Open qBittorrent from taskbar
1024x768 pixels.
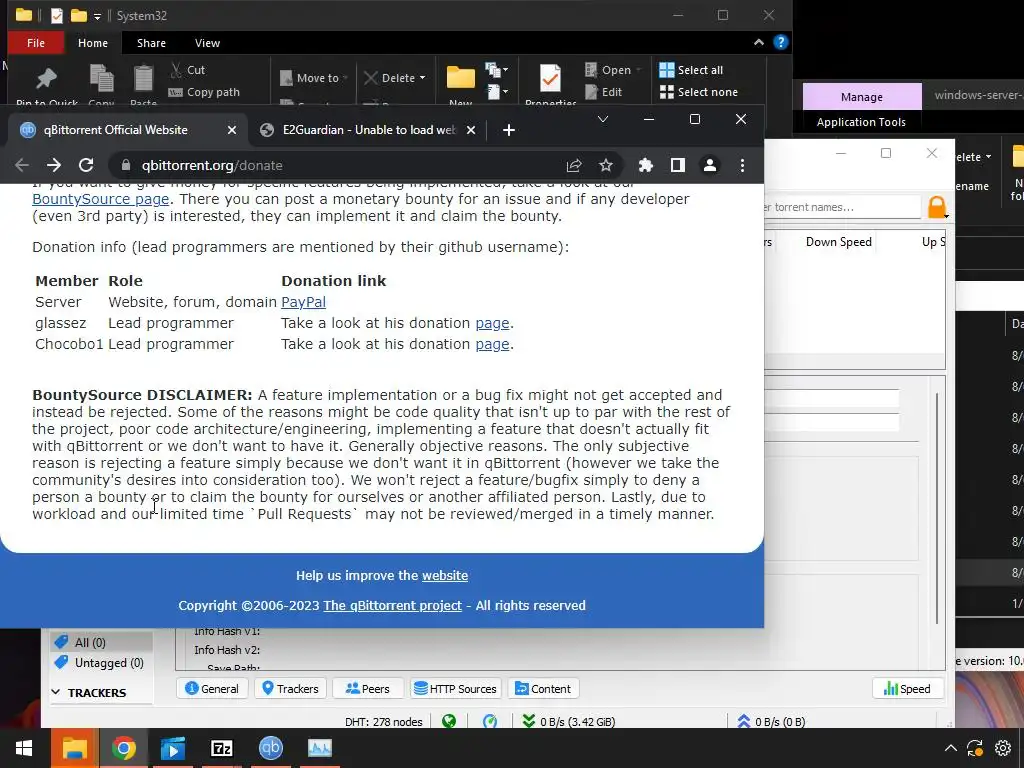[x=270, y=748]
